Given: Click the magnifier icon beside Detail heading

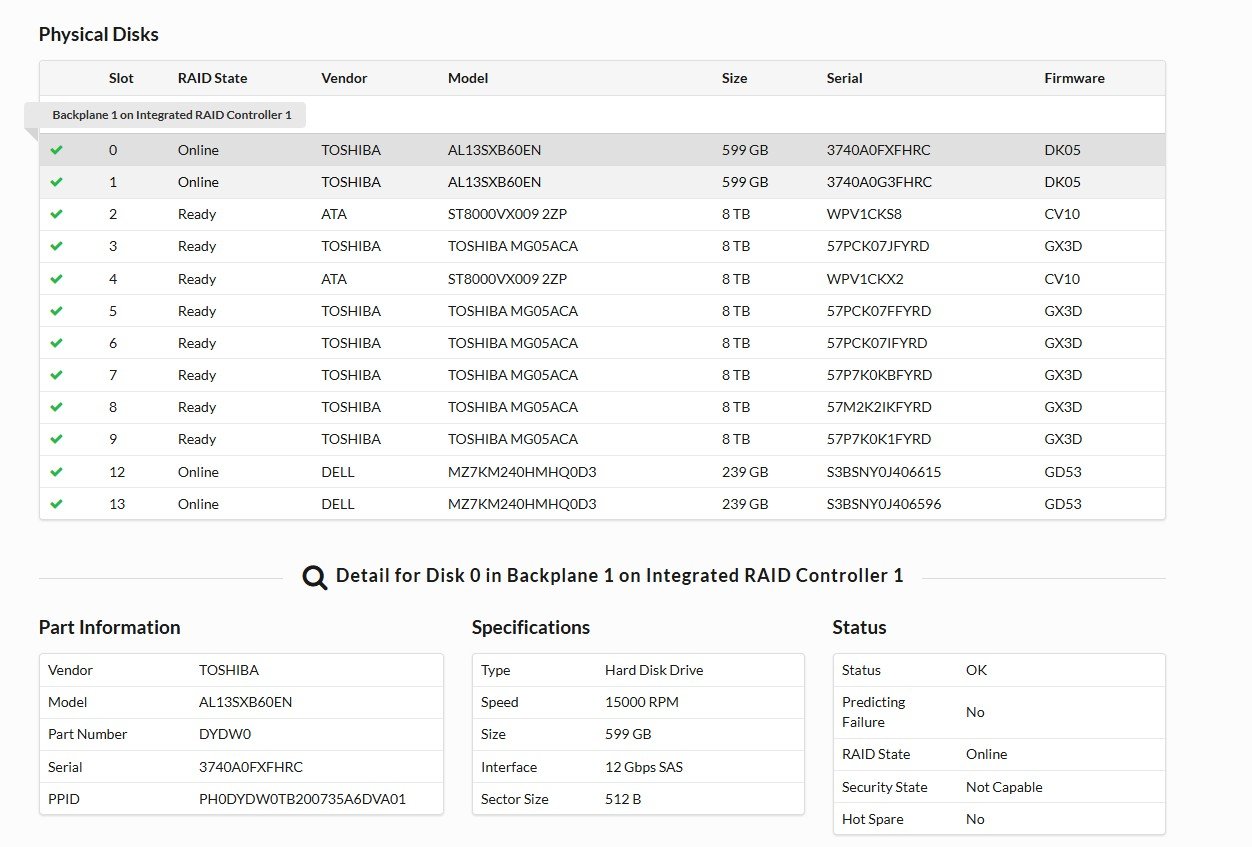Looking at the screenshot, I should coord(315,577).
